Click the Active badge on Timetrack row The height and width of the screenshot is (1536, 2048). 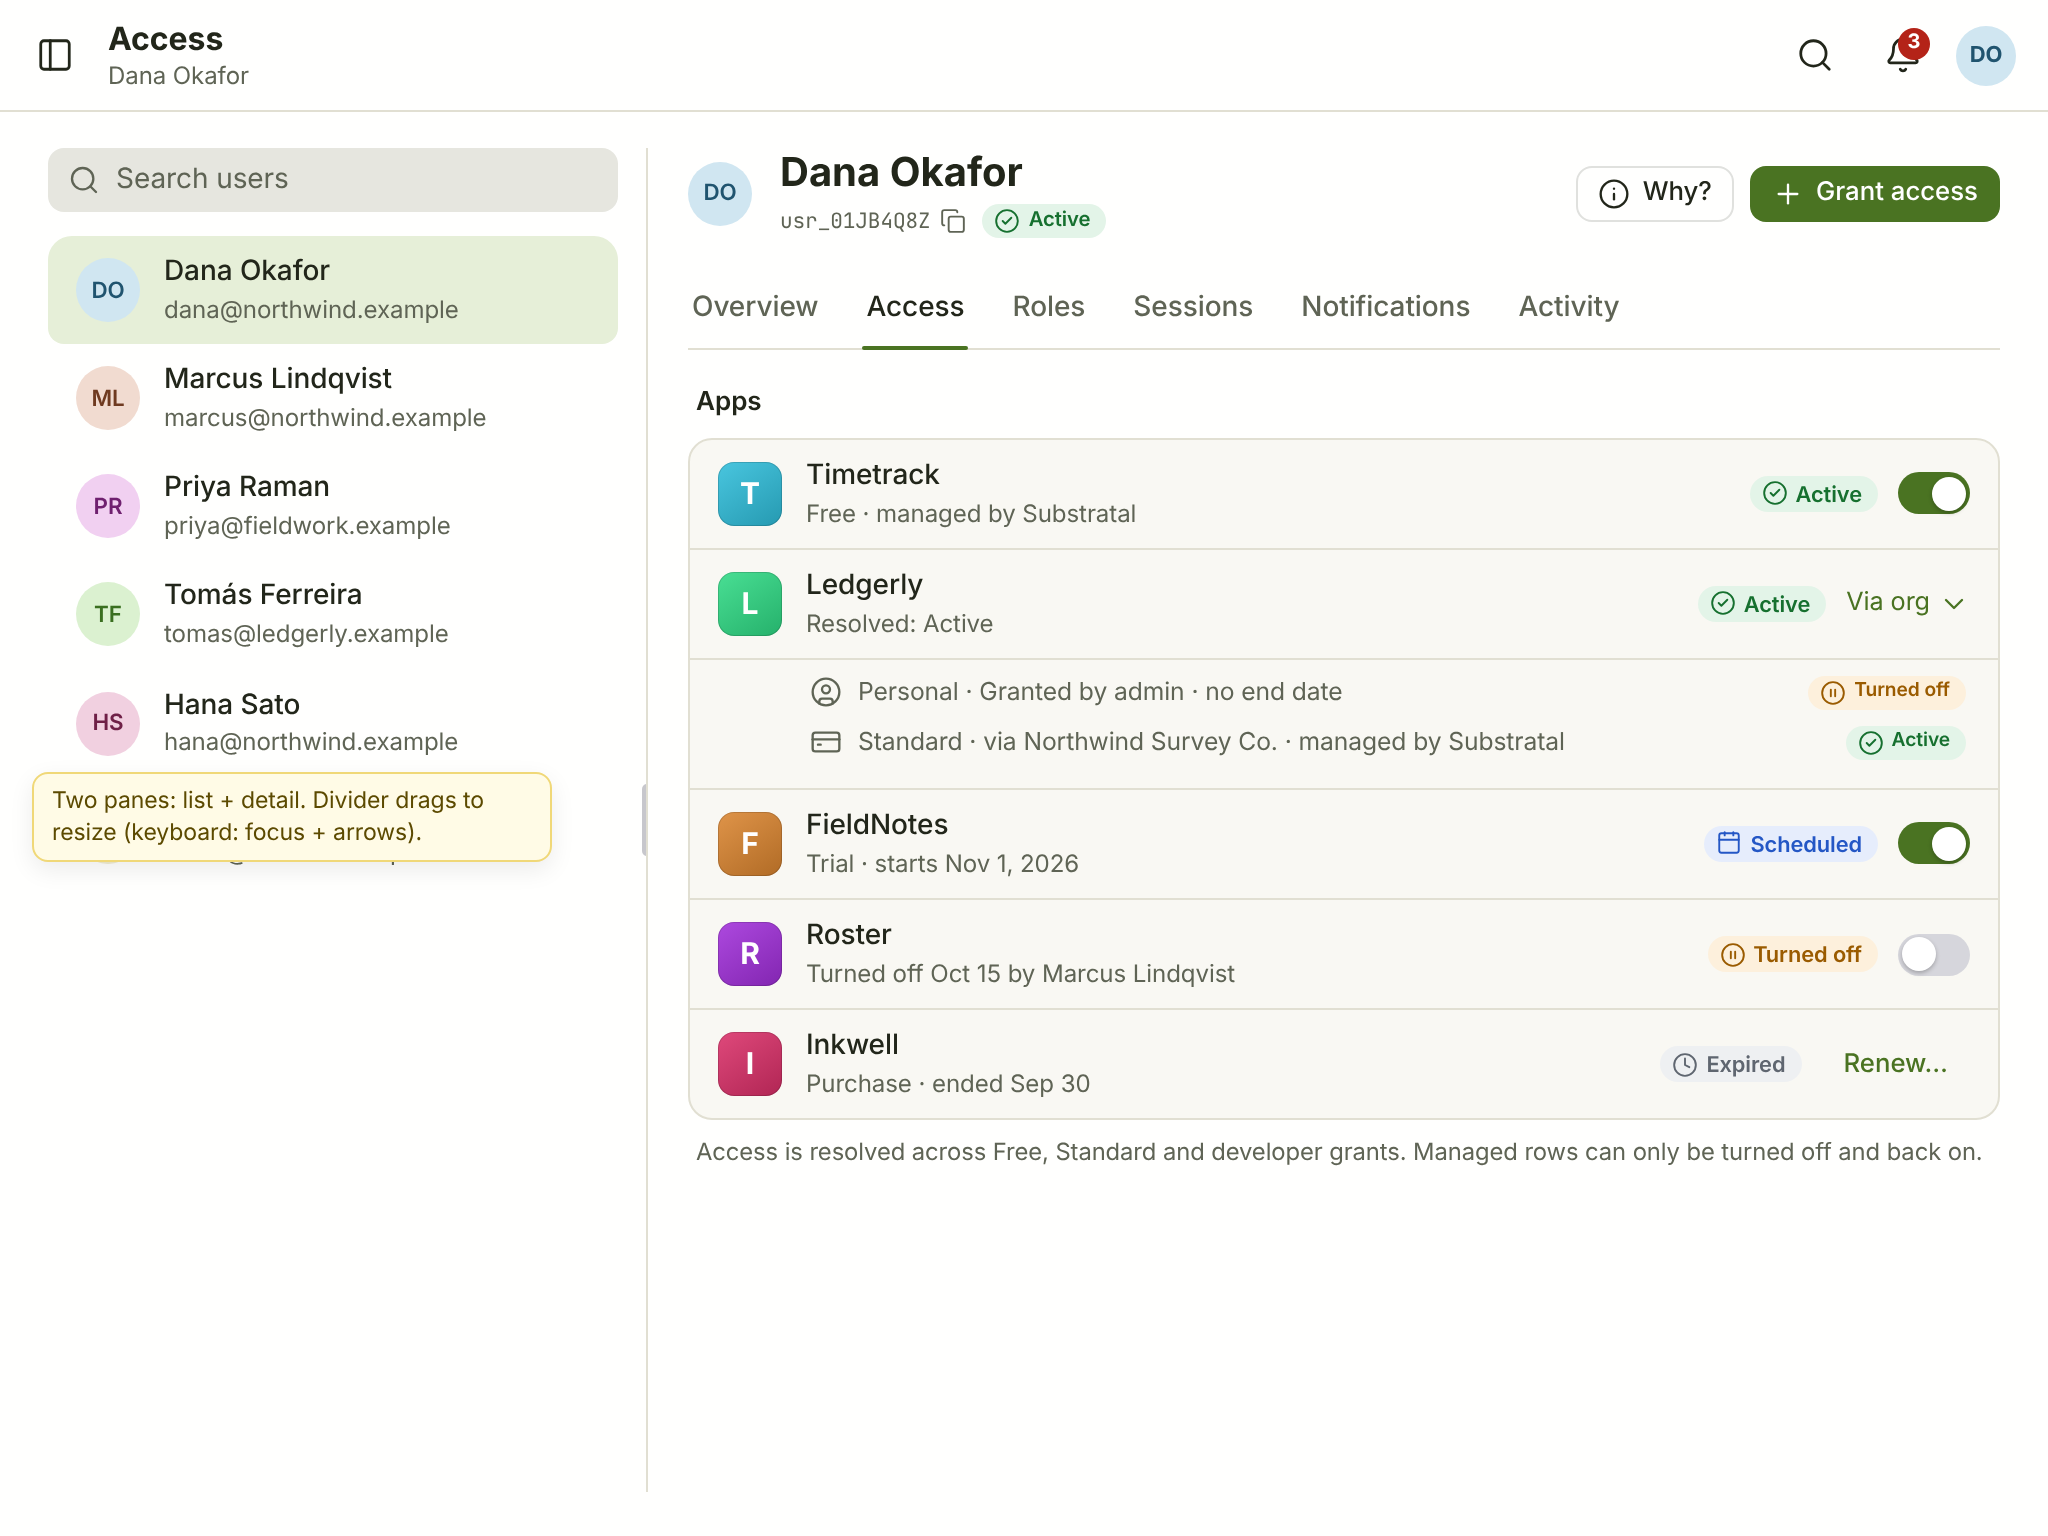[1813, 494]
